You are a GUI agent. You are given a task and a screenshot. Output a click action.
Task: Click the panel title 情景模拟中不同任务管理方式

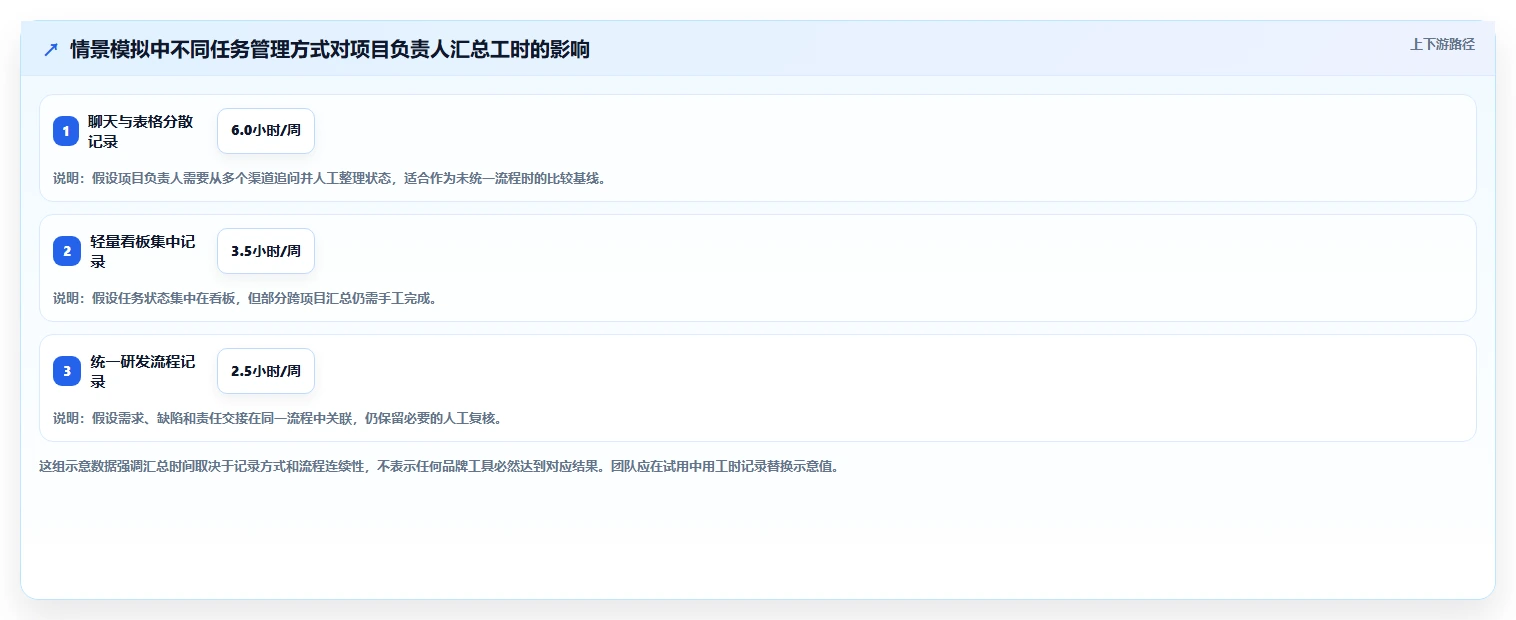coord(330,49)
